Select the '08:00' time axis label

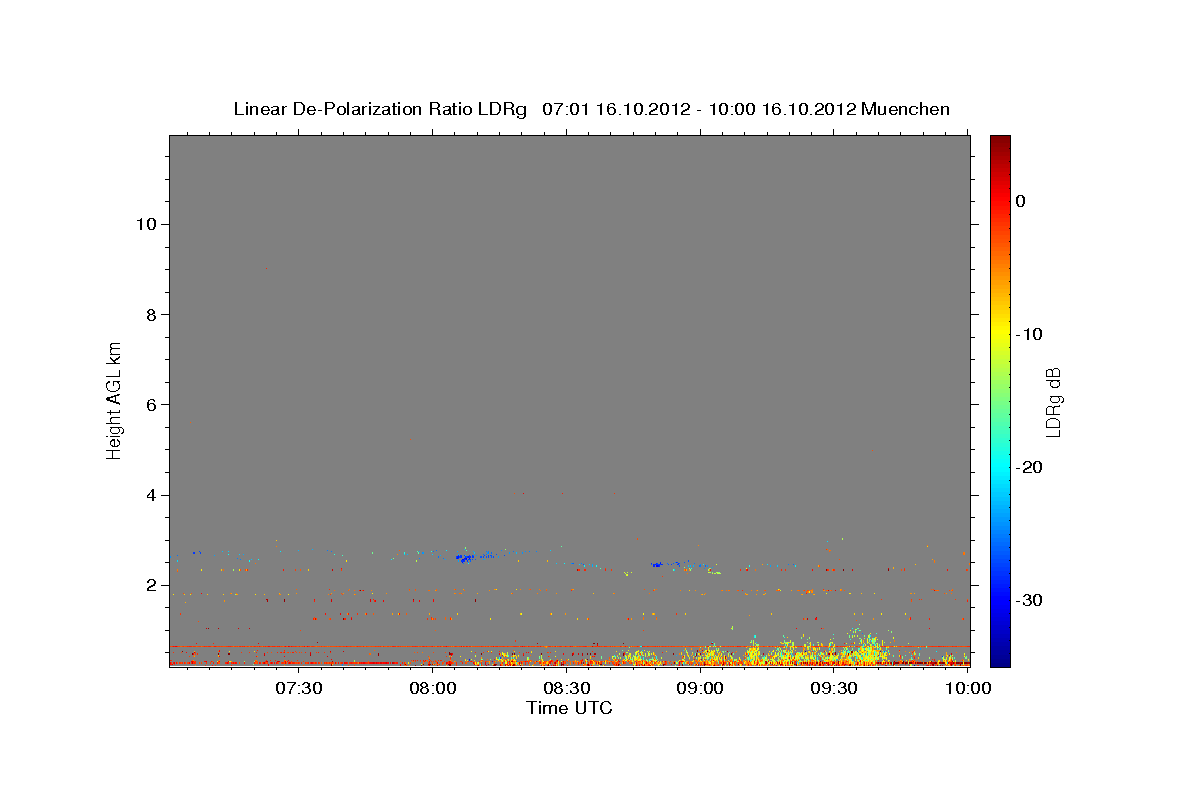(432, 688)
